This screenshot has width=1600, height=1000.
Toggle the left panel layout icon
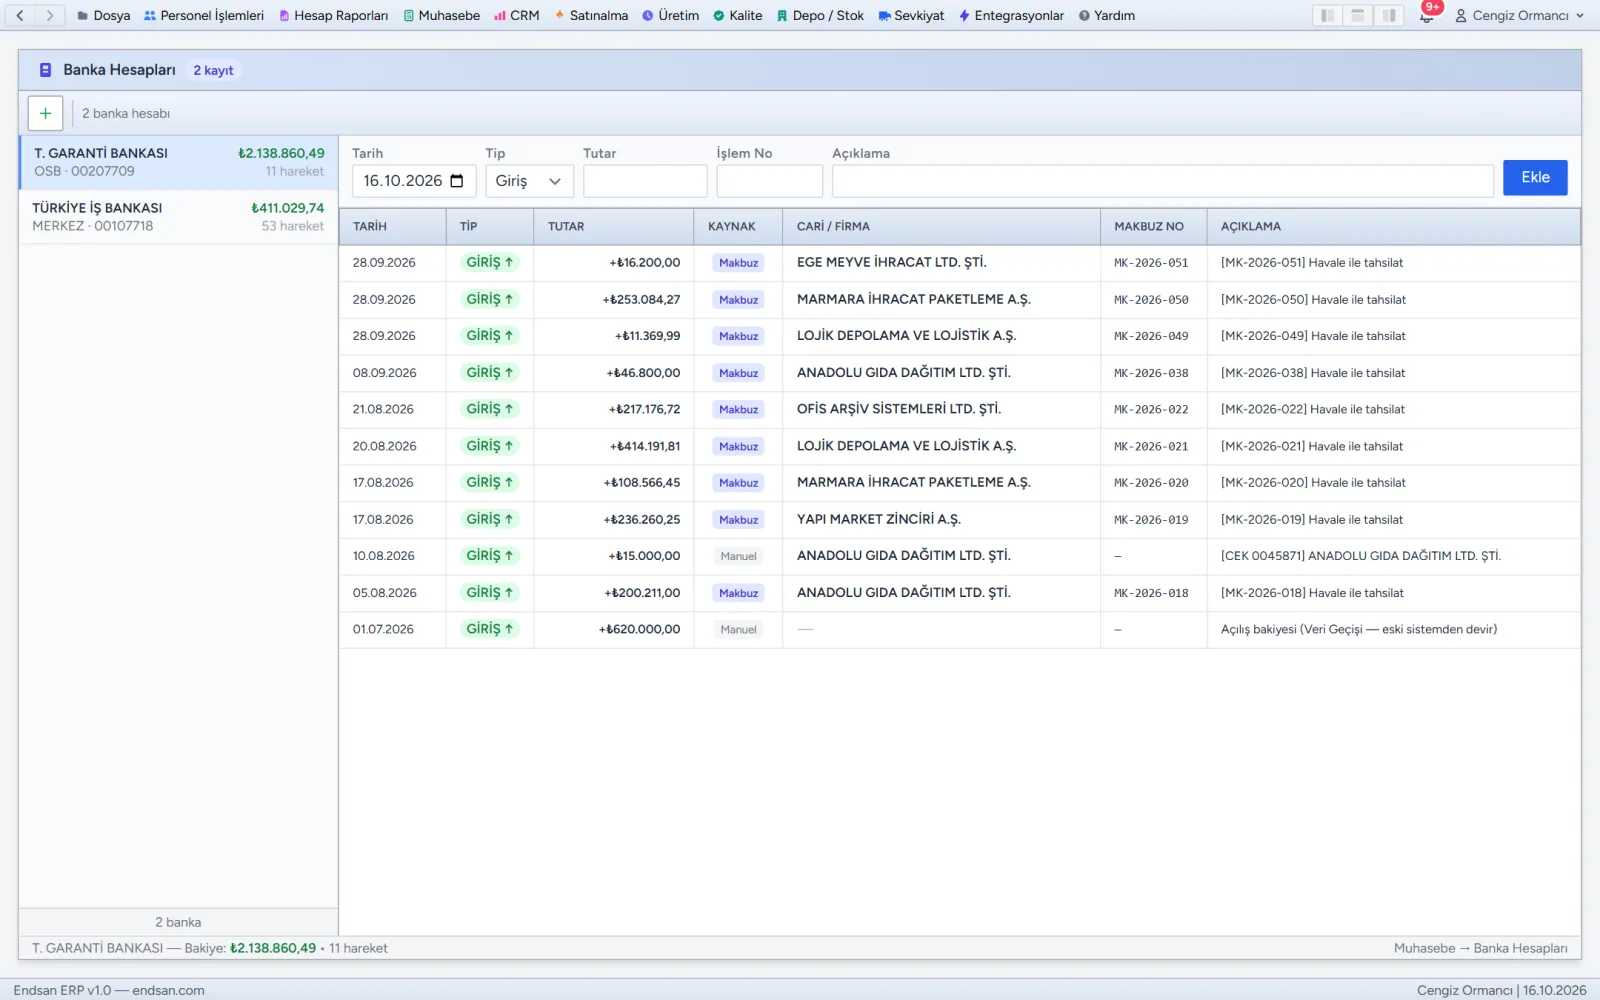pyautogui.click(x=1327, y=16)
